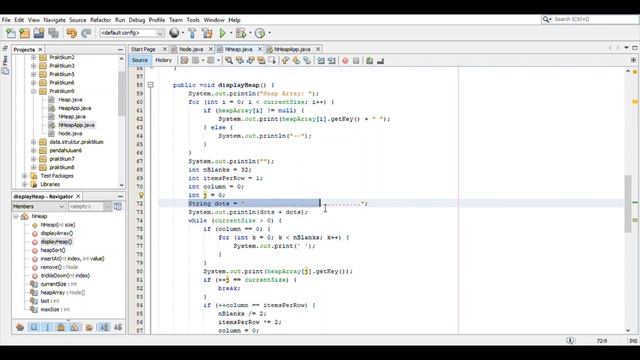Find selection with magnifier icon
The width and height of the screenshot is (640, 360).
229,60
